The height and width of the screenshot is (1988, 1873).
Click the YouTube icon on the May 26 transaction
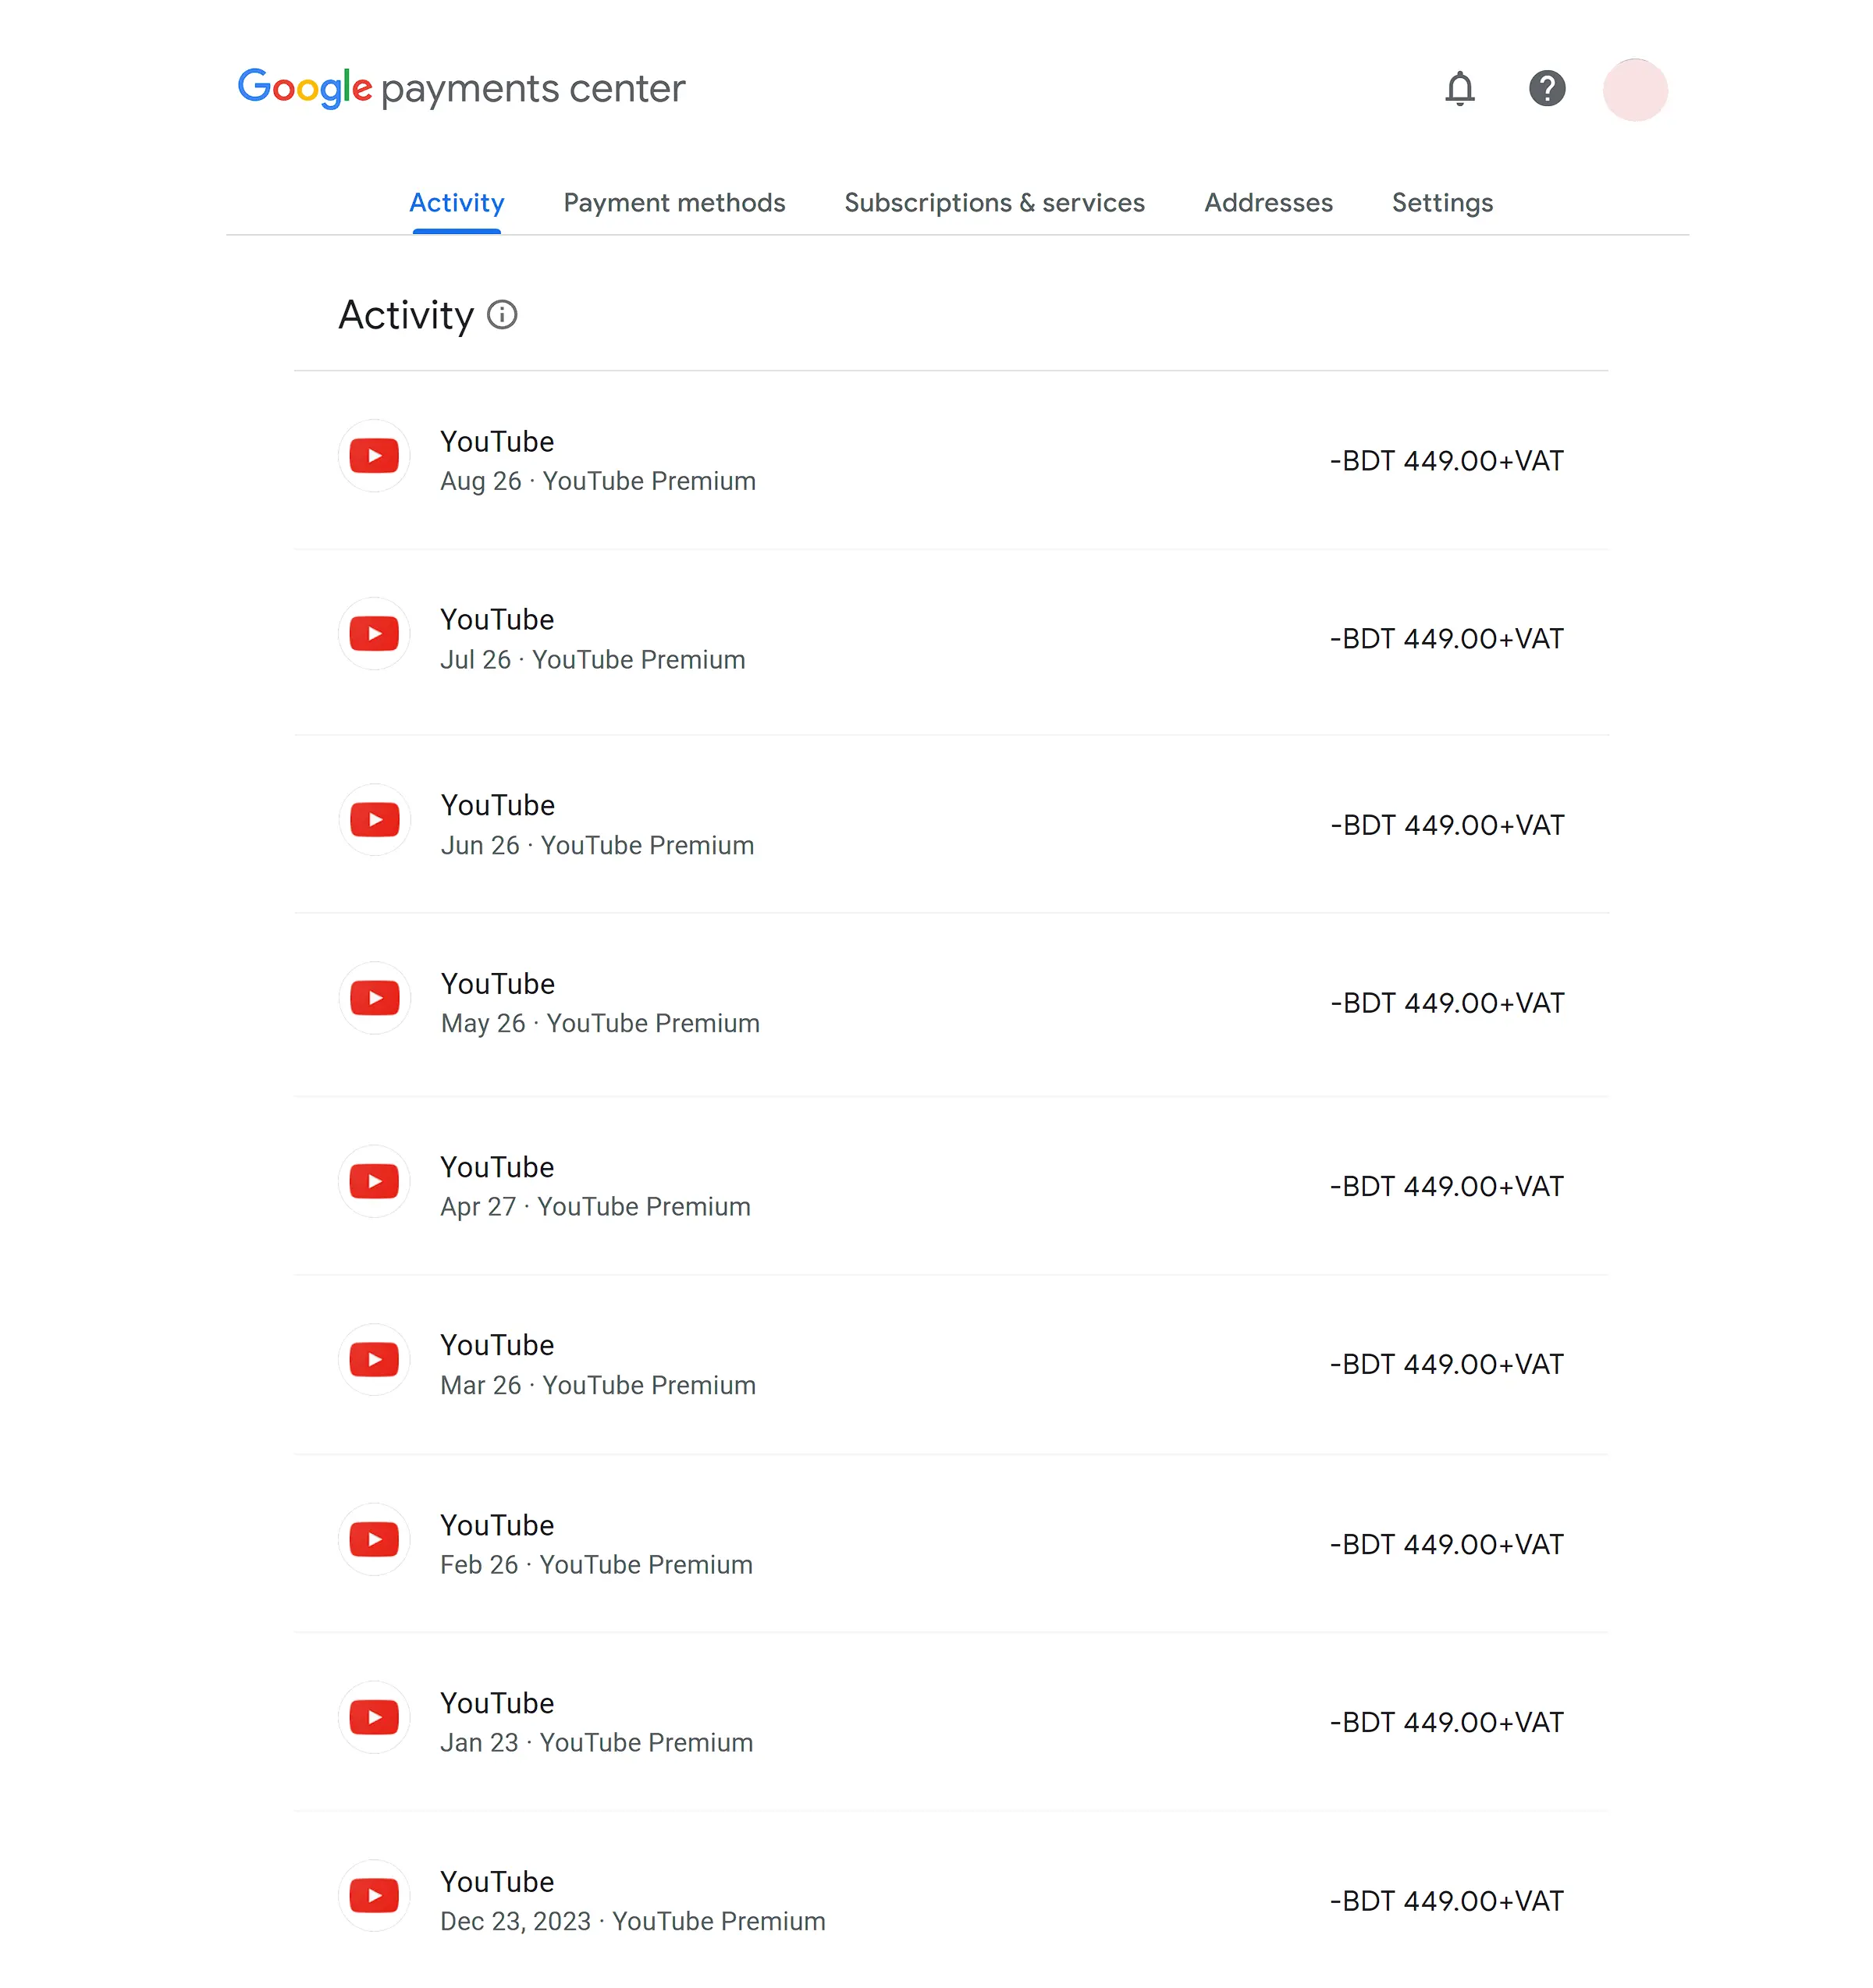pyautogui.click(x=374, y=998)
